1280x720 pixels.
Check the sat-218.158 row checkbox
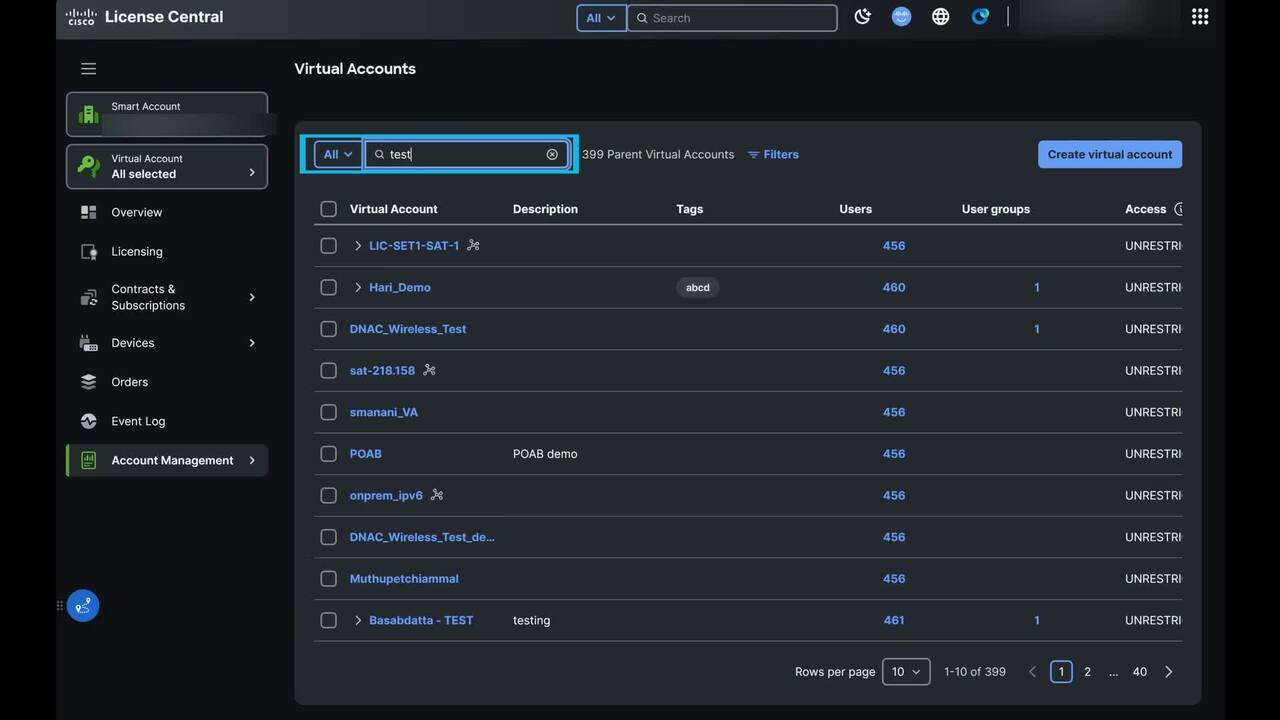pyautogui.click(x=328, y=370)
